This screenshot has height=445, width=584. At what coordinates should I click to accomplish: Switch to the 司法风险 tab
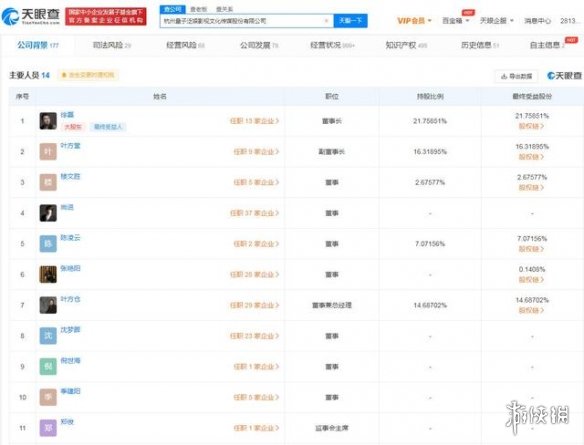point(111,45)
